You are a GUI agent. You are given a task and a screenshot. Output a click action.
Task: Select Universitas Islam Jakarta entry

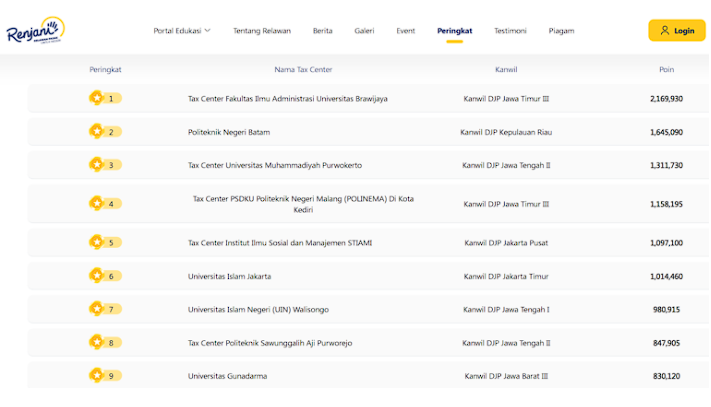[229, 276]
